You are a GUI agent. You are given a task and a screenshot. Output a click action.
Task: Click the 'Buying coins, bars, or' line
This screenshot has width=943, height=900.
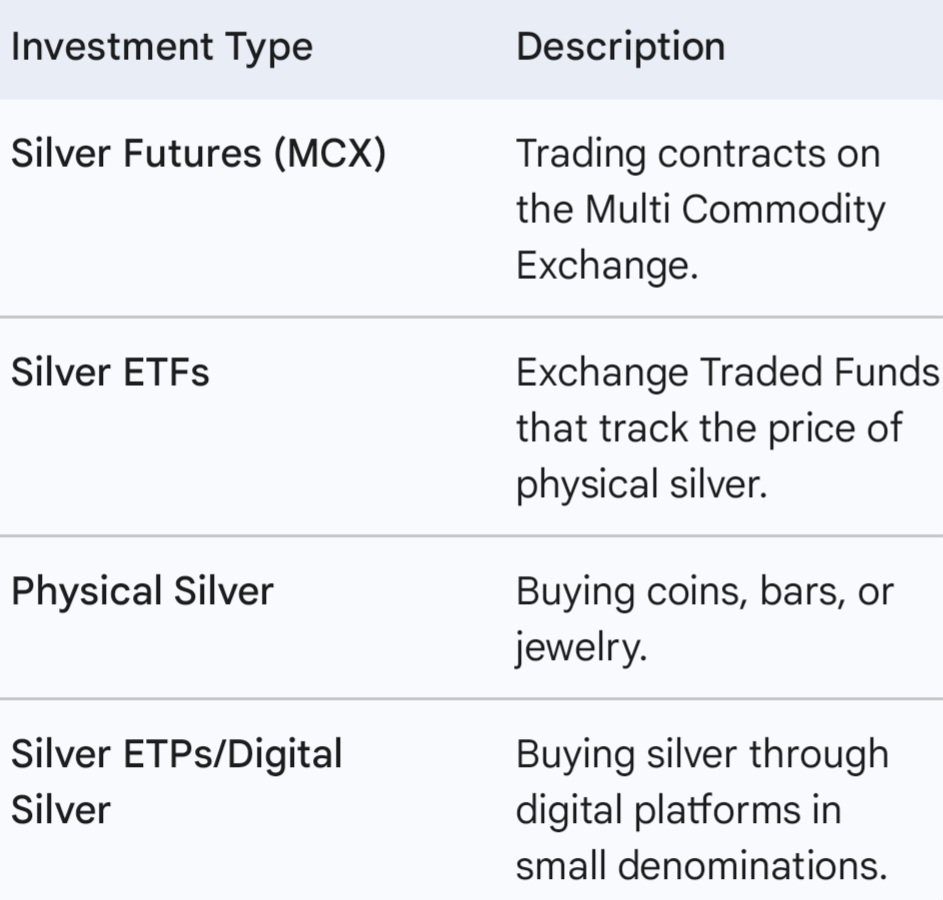point(704,591)
